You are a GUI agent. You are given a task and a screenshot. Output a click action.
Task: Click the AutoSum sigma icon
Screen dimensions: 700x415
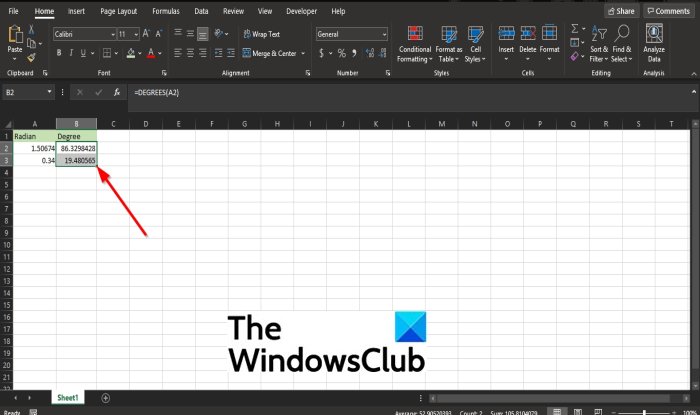(x=575, y=29)
